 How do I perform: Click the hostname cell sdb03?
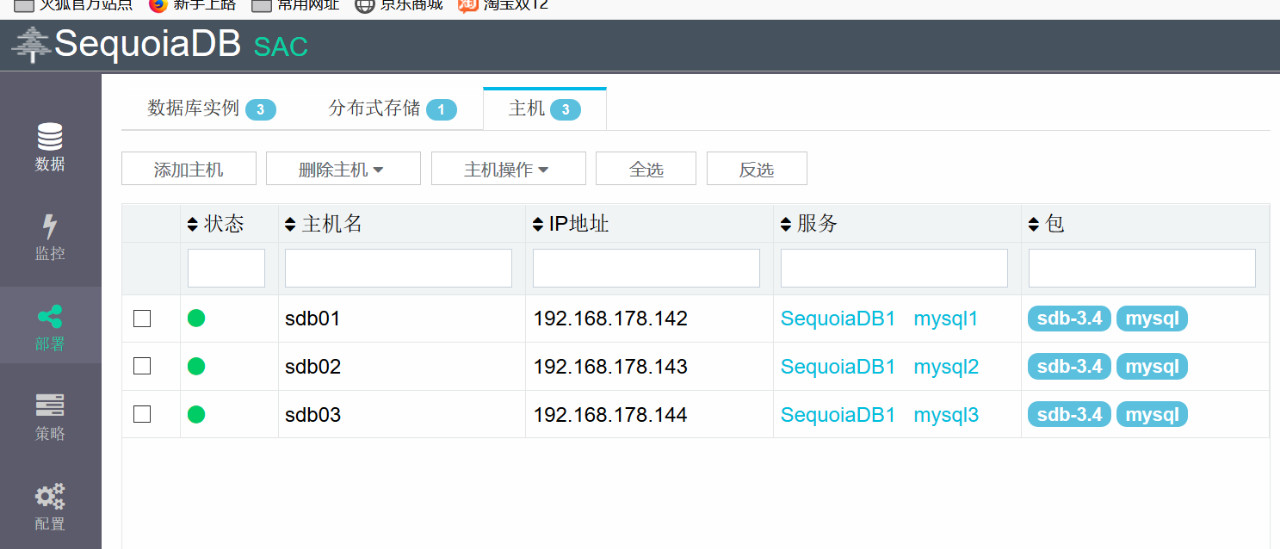(x=313, y=415)
